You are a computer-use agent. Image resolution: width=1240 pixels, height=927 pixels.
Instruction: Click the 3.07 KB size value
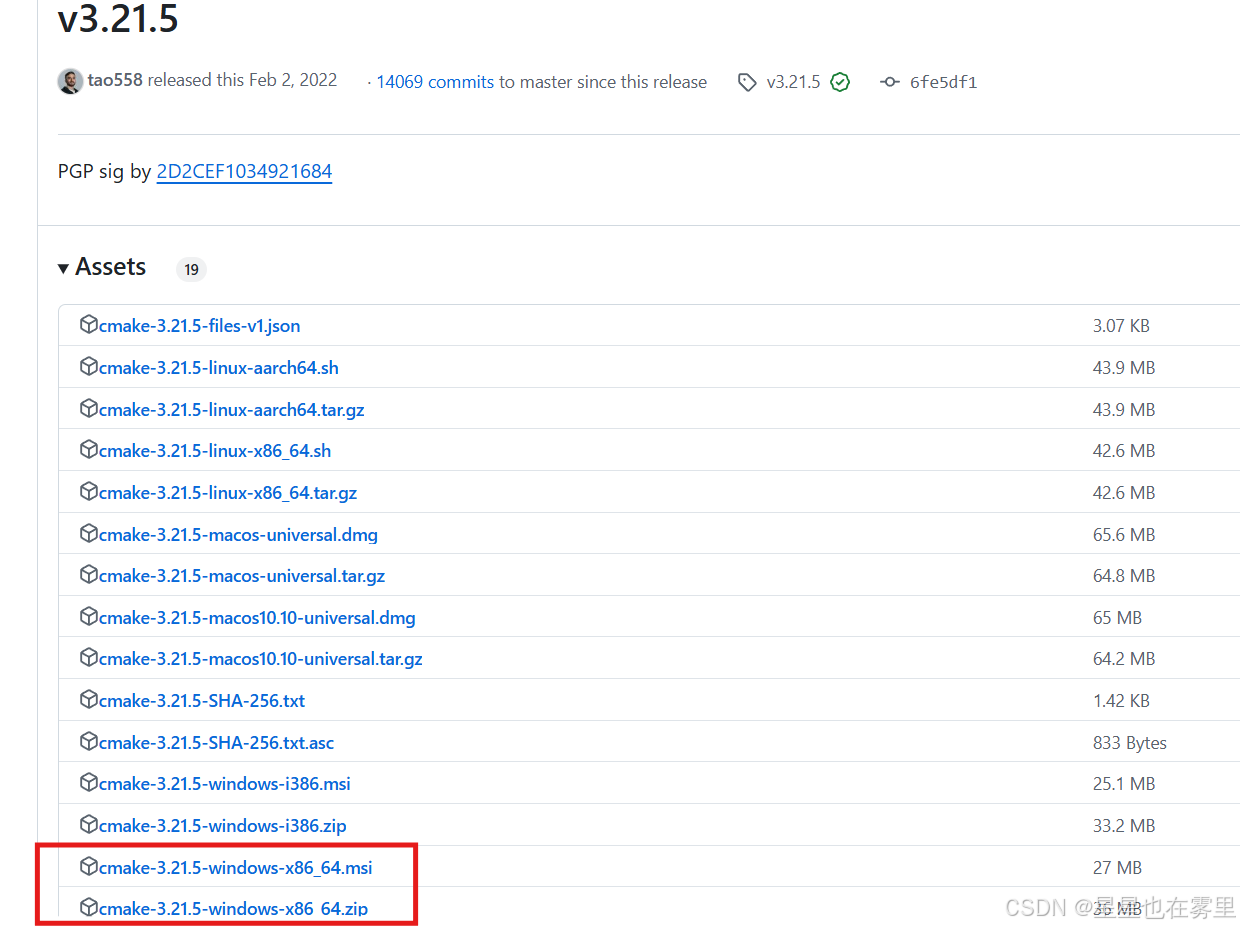tap(1121, 325)
